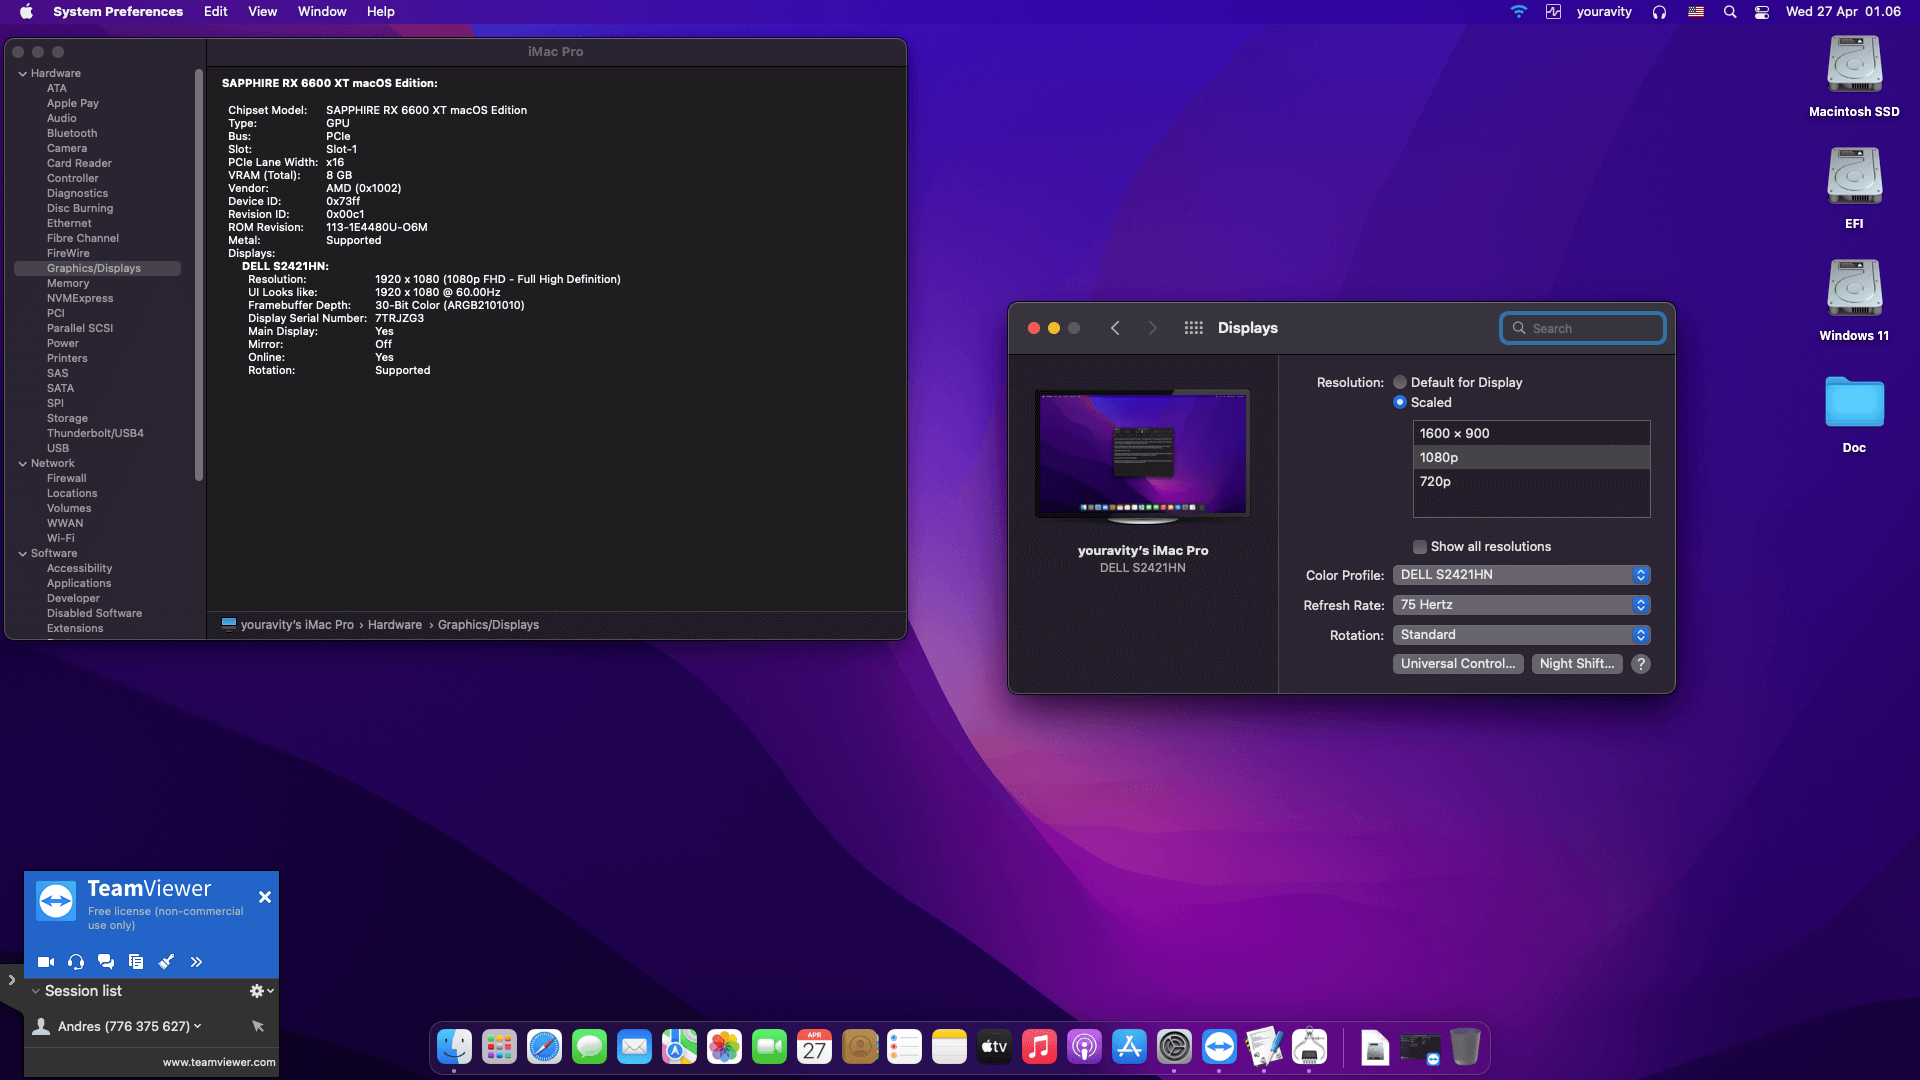Image resolution: width=1920 pixels, height=1080 pixels.
Task: Collapse TeamViewer panel side arrow
Action: (12, 980)
